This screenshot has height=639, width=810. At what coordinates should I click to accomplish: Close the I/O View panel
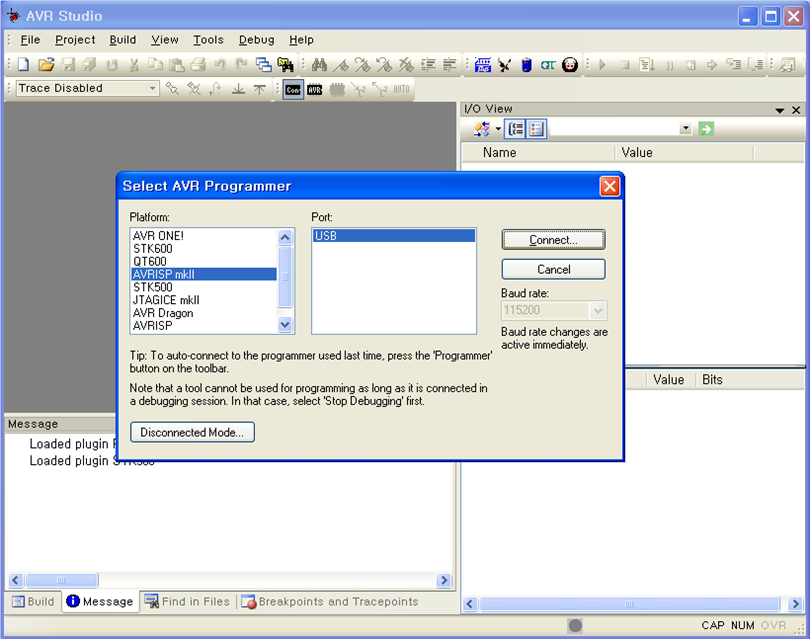(x=796, y=110)
